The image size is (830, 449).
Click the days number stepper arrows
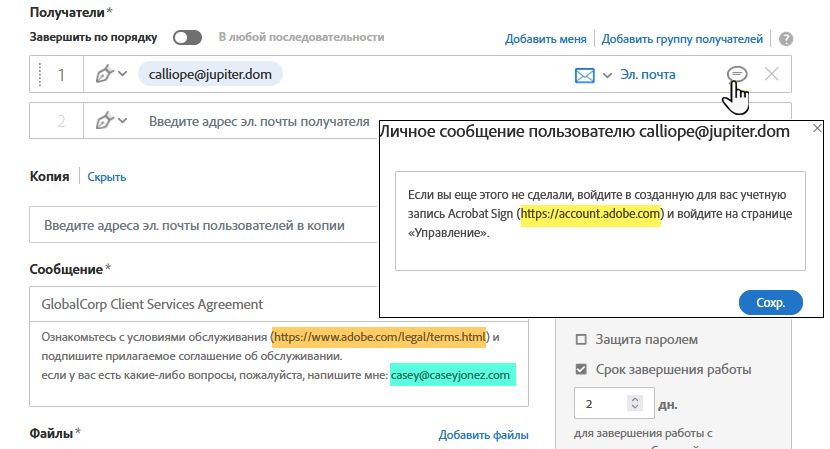coord(634,404)
